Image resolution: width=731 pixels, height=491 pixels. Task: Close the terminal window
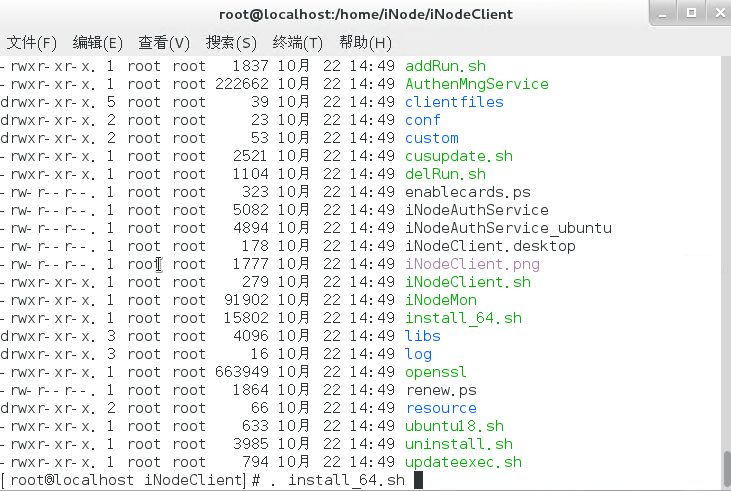pyautogui.click(x=719, y=13)
